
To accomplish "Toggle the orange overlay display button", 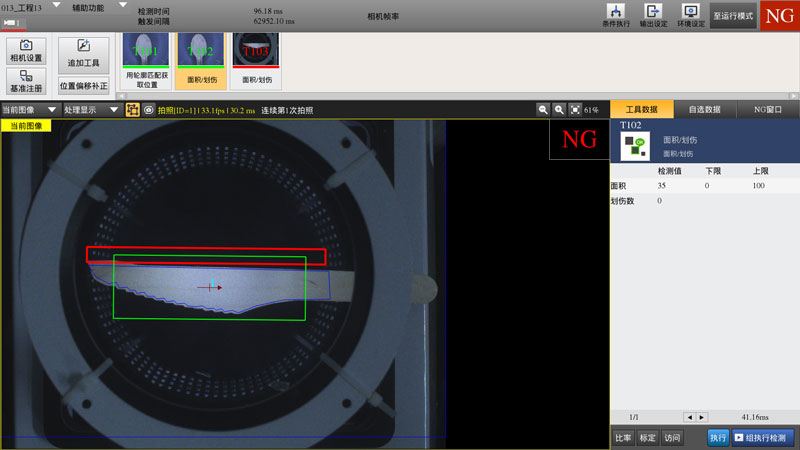I will click(x=132, y=110).
